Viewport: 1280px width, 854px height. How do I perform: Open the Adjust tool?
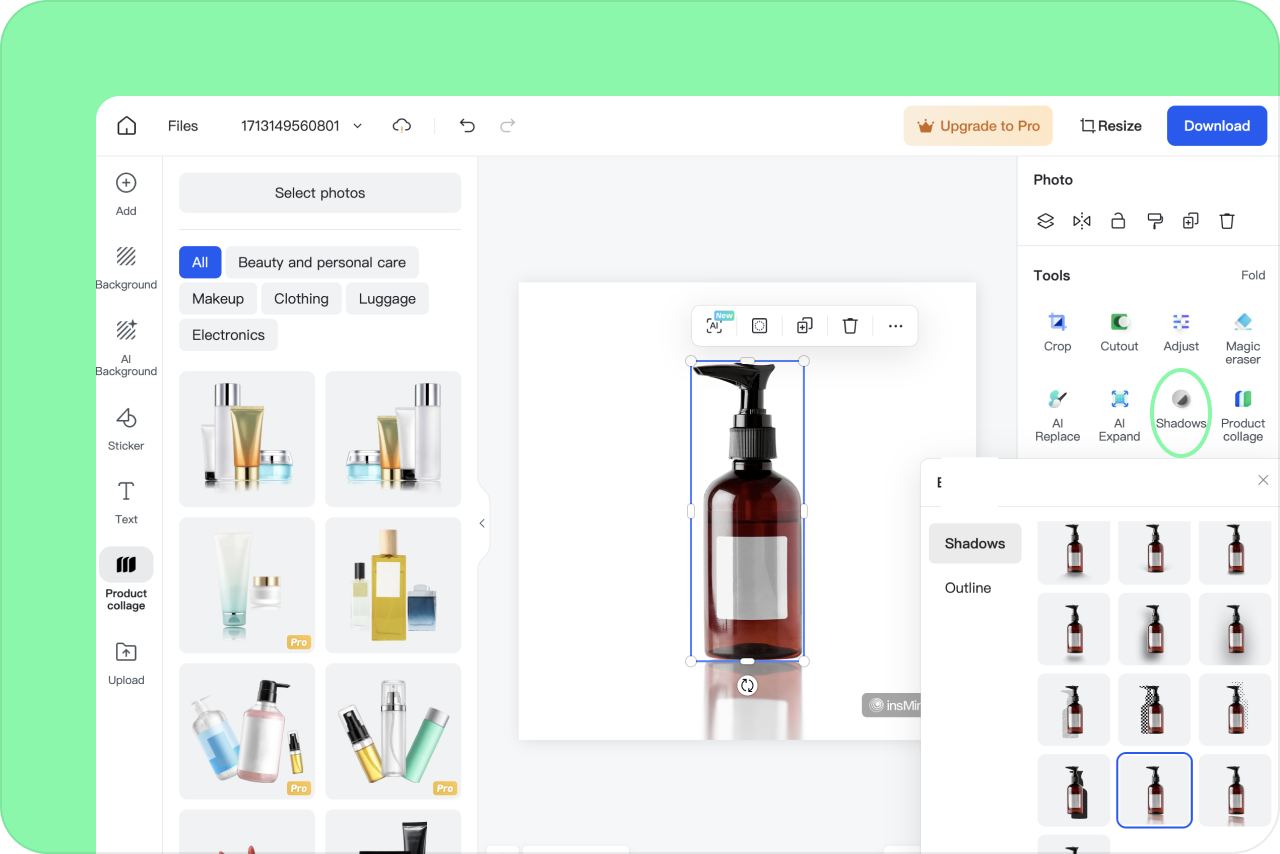(1181, 332)
